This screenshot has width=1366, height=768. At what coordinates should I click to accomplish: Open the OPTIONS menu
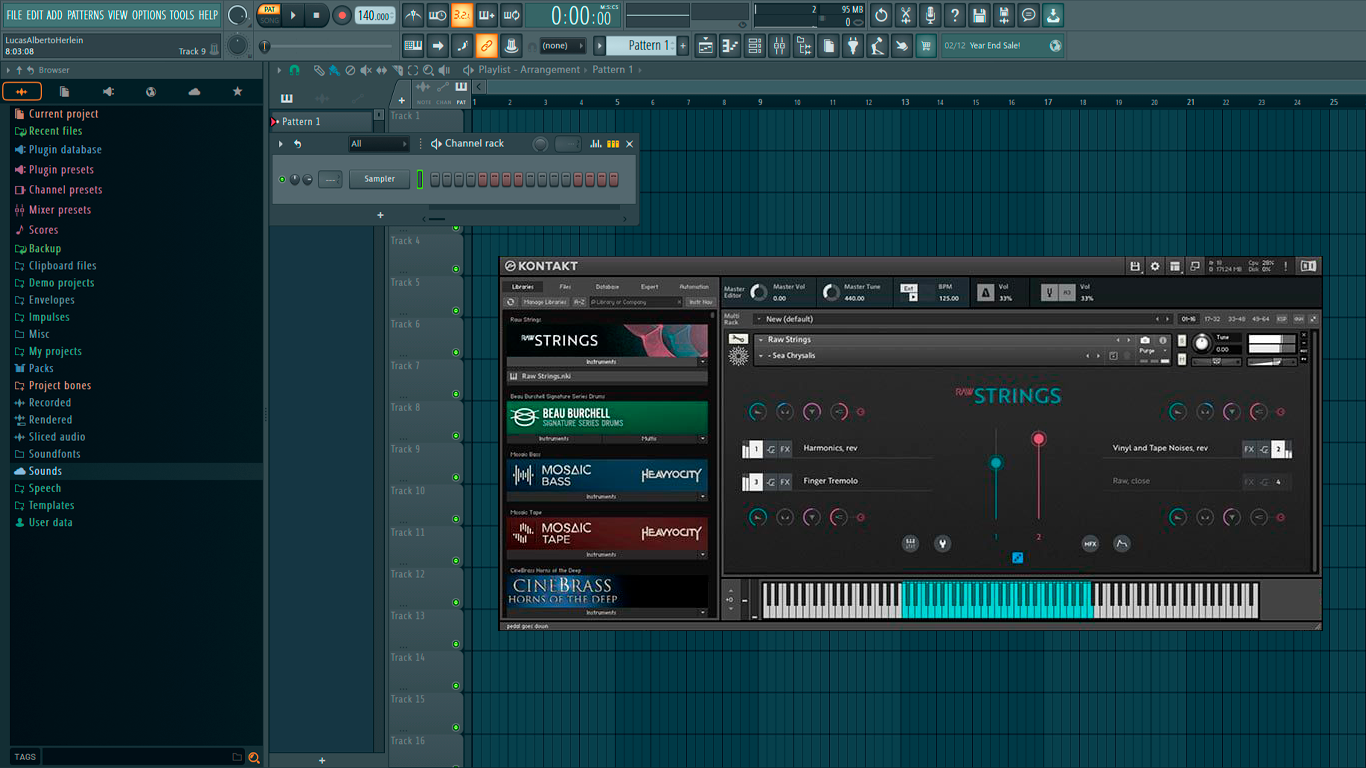[149, 15]
